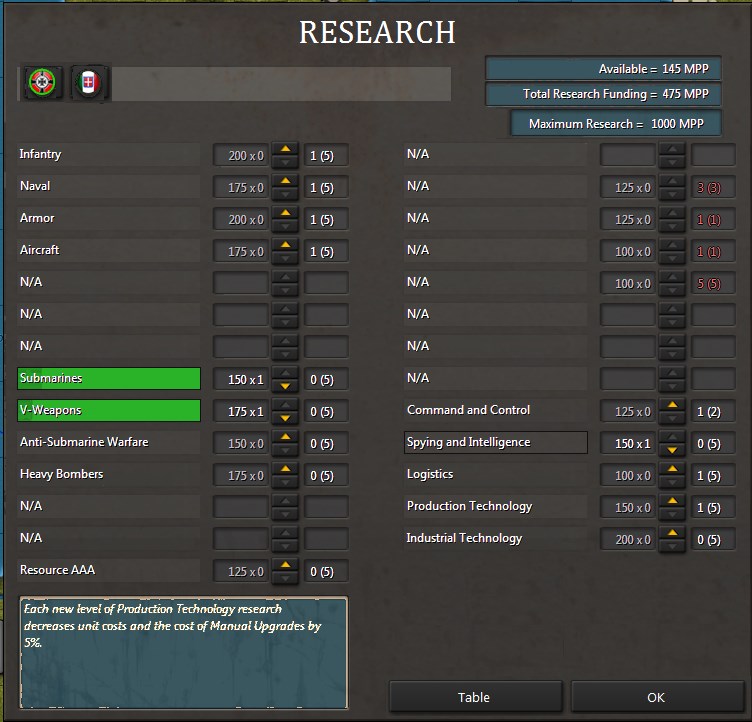Click the up arrow in the Naval row
The width and height of the screenshot is (752, 722).
pyautogui.click(x=285, y=181)
